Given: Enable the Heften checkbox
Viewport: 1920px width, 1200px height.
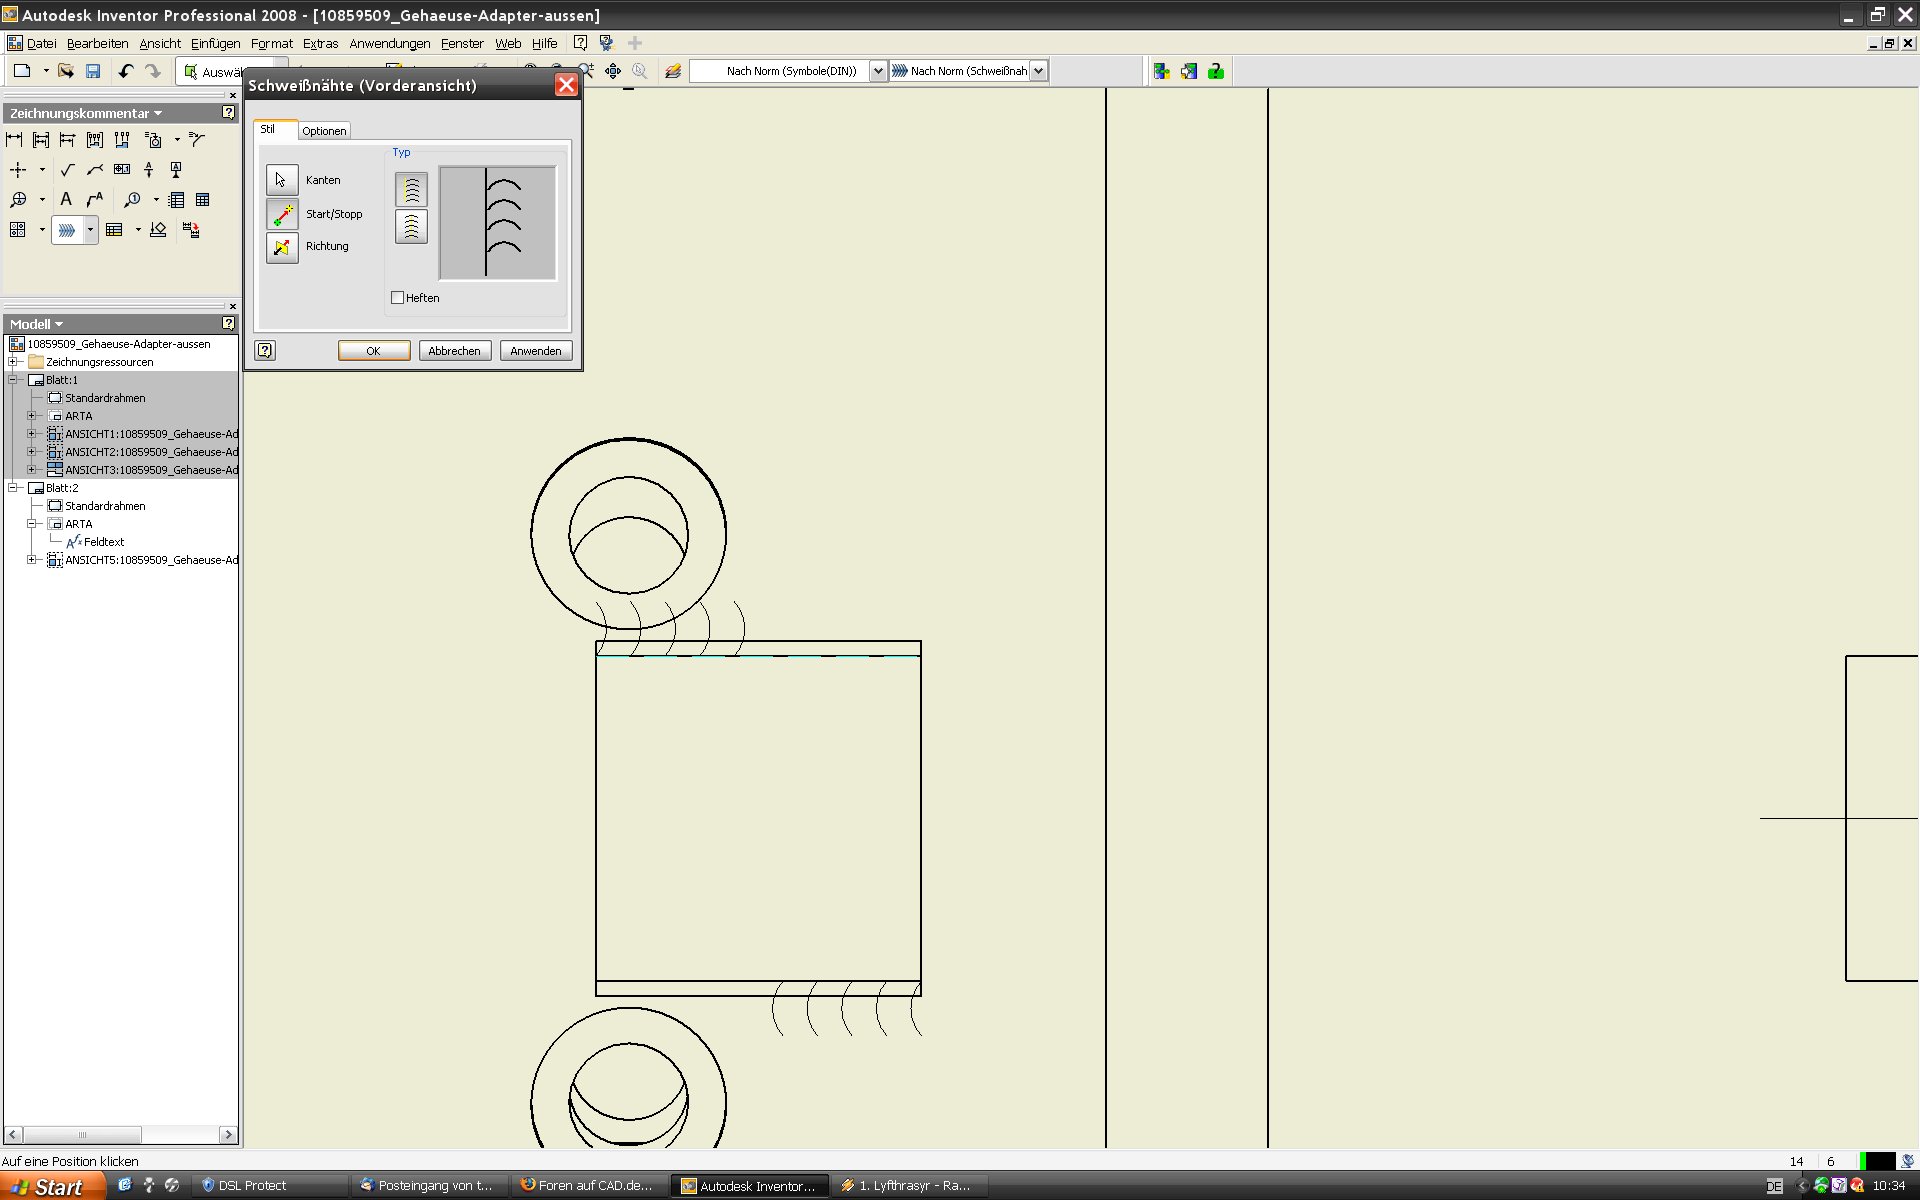Looking at the screenshot, I should pyautogui.click(x=397, y=298).
